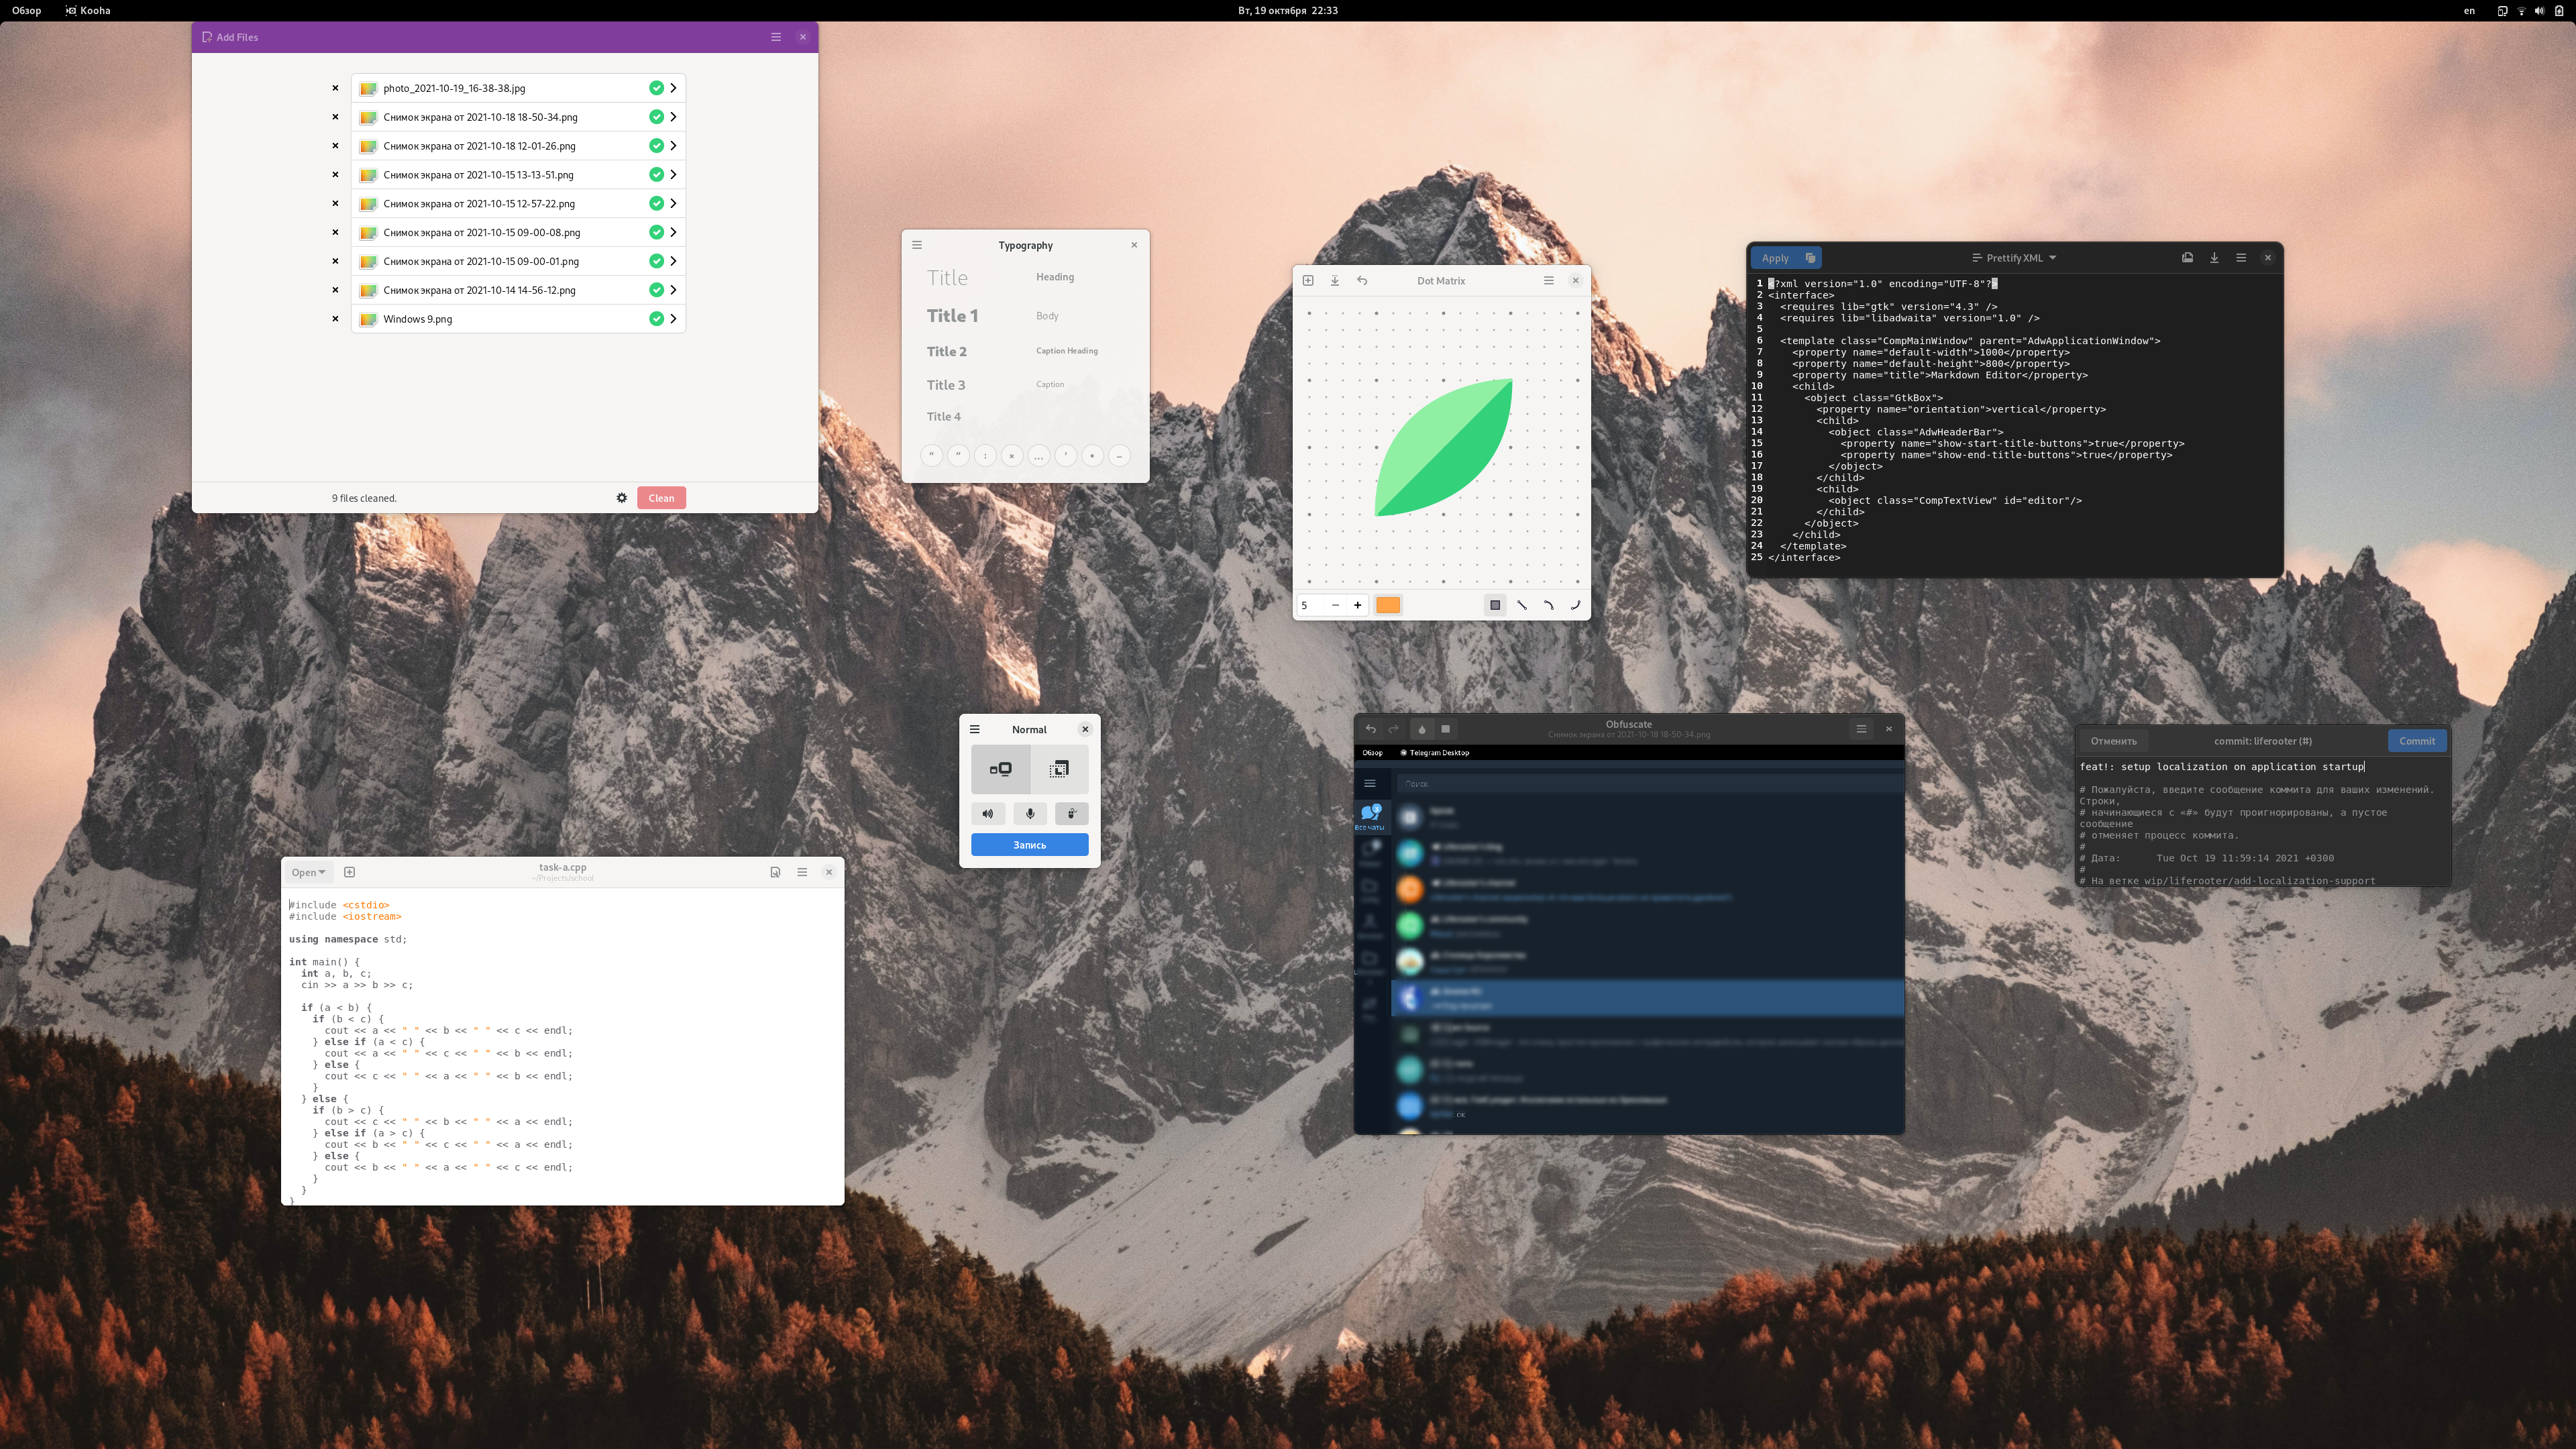The height and width of the screenshot is (1449, 2576).
Task: Expand details for Windows 9.png
Action: (673, 319)
